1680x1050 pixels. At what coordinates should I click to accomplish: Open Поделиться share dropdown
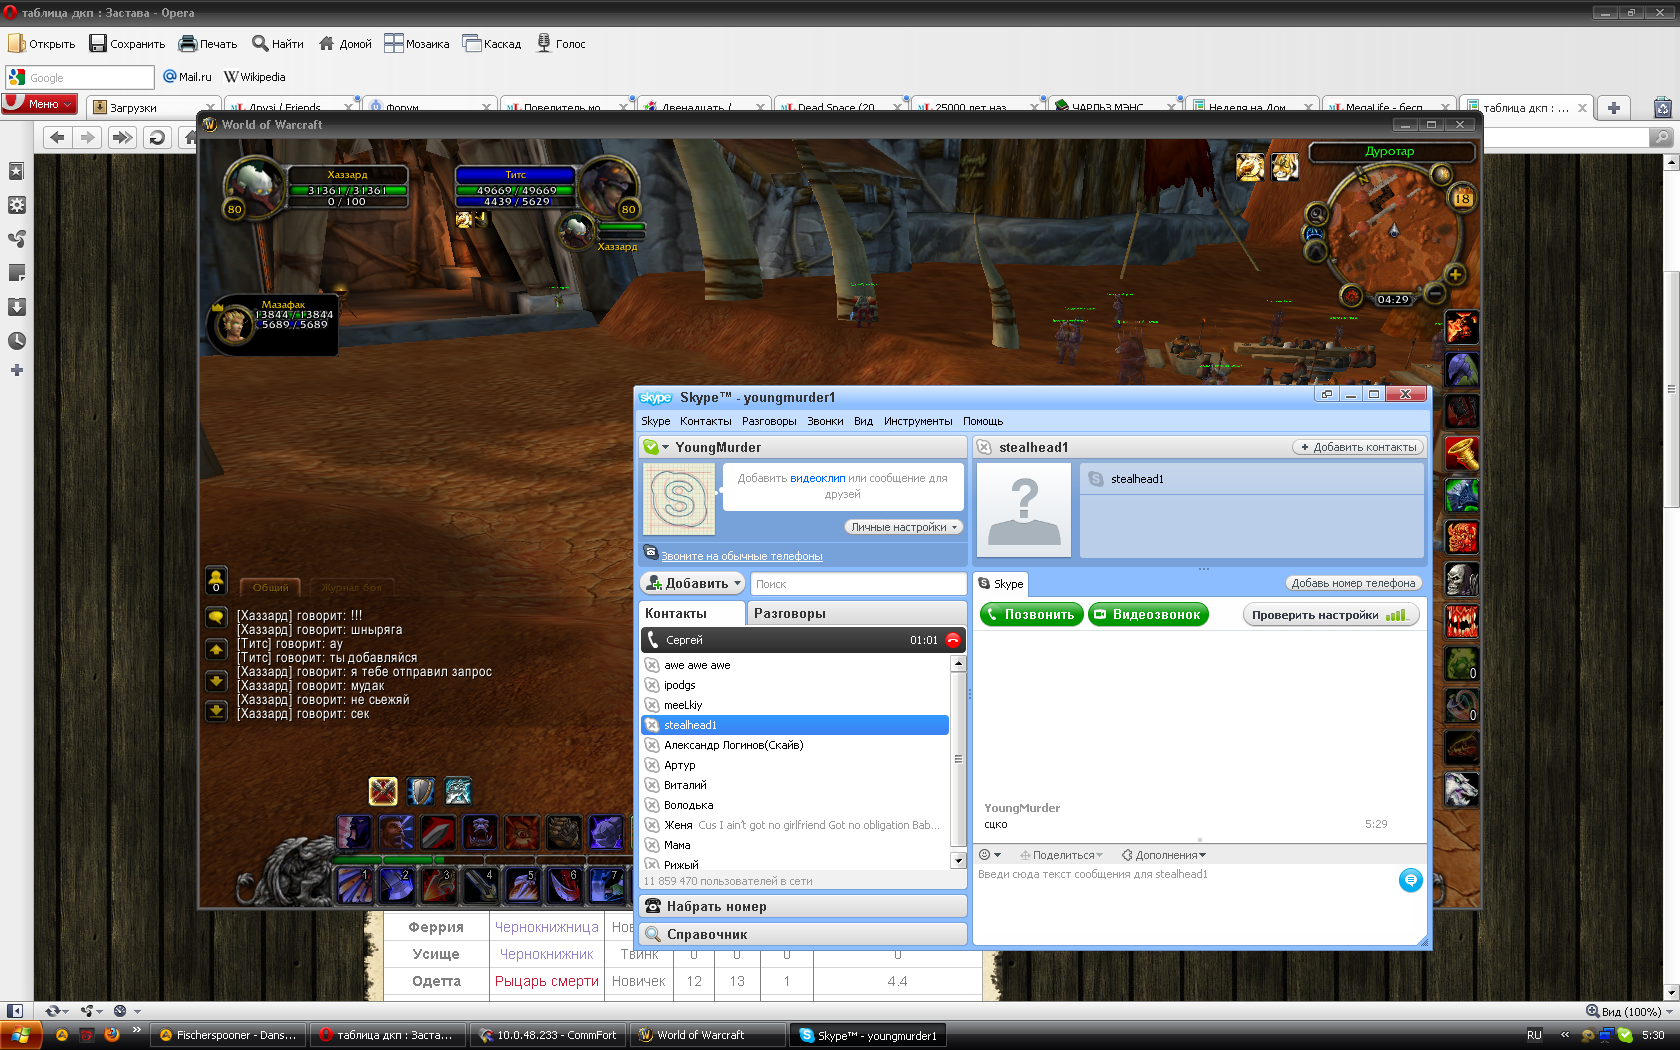pyautogui.click(x=1061, y=855)
